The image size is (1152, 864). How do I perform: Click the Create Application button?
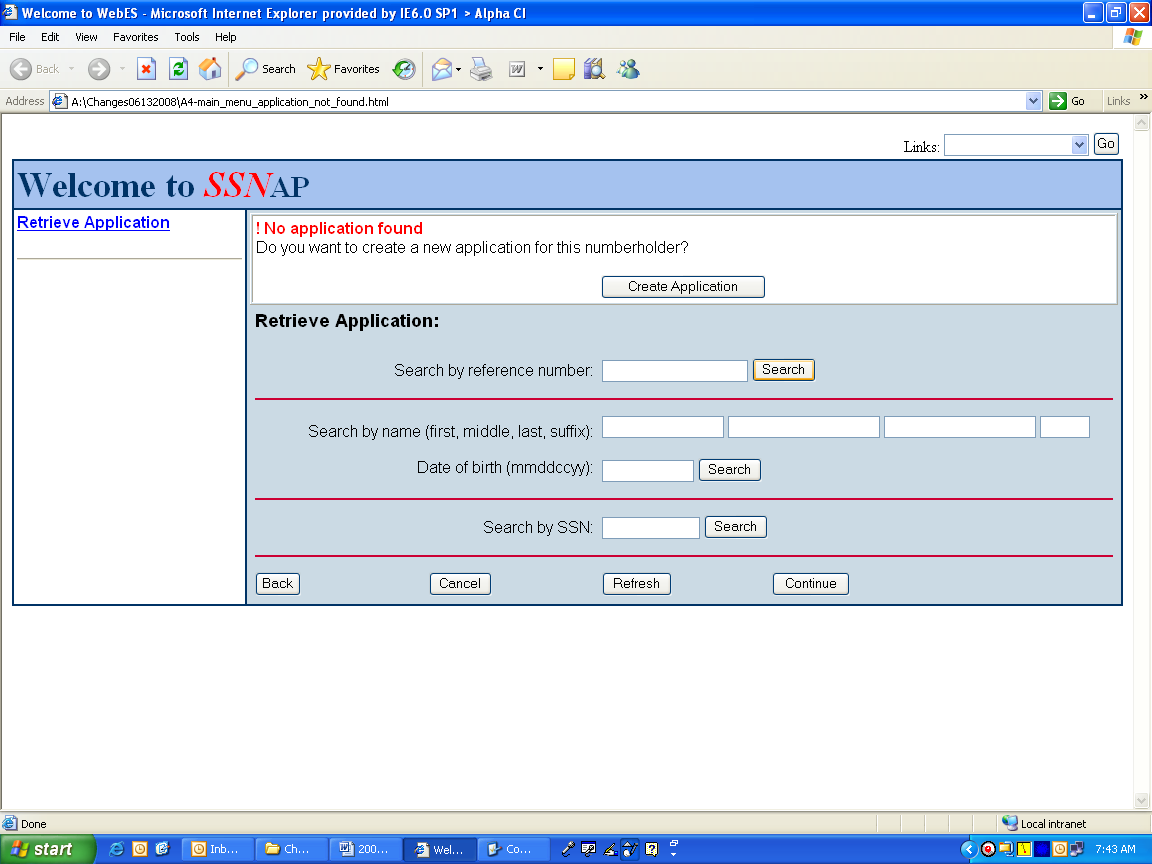pos(683,287)
